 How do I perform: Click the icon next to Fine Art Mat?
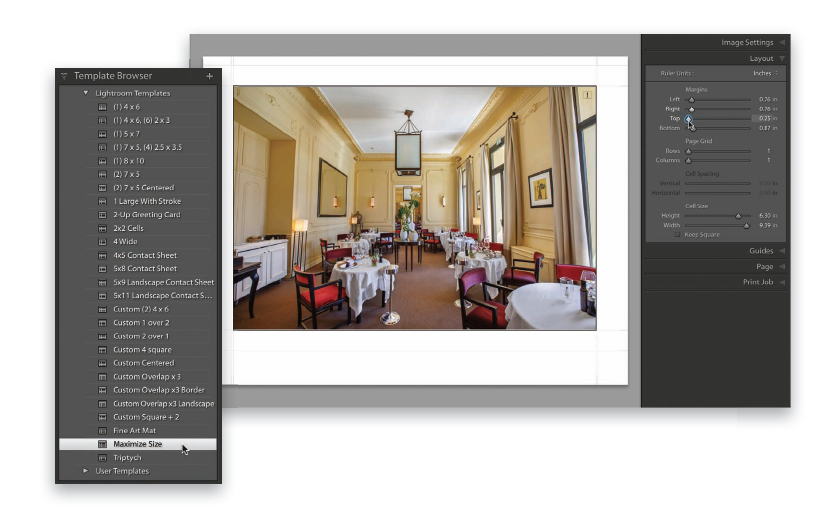click(x=102, y=430)
